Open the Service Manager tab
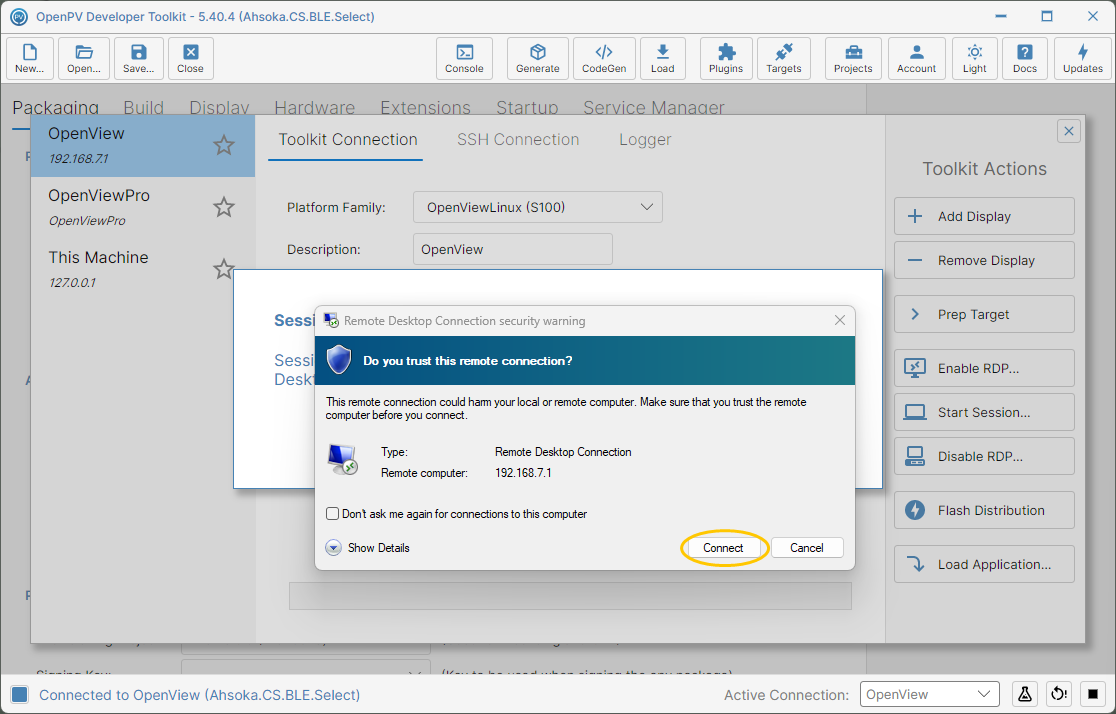 point(653,107)
